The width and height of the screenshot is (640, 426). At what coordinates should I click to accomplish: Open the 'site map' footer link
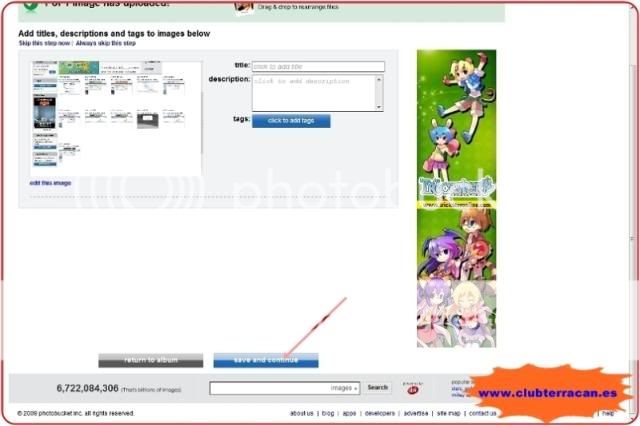point(448,413)
